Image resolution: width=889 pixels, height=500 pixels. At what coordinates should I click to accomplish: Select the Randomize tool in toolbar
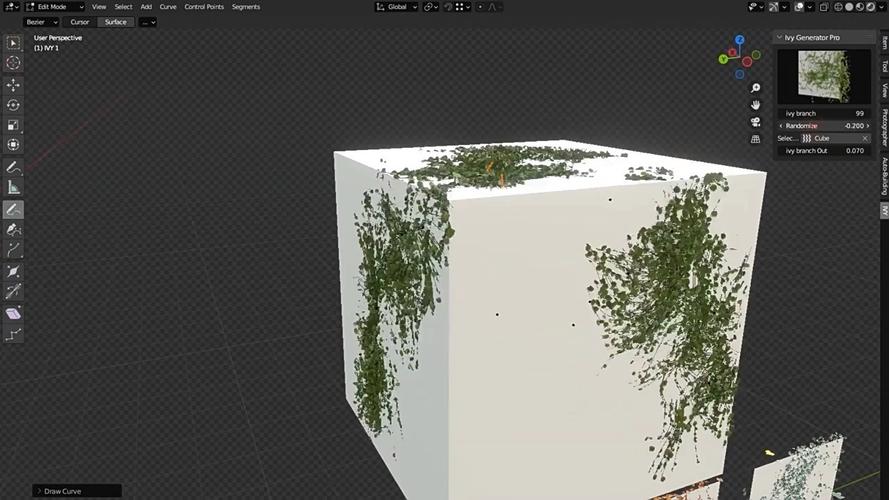click(13, 334)
